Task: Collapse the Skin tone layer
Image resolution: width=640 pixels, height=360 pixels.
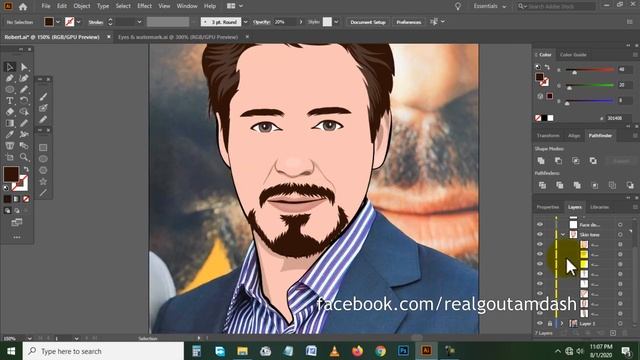Action: (563, 235)
